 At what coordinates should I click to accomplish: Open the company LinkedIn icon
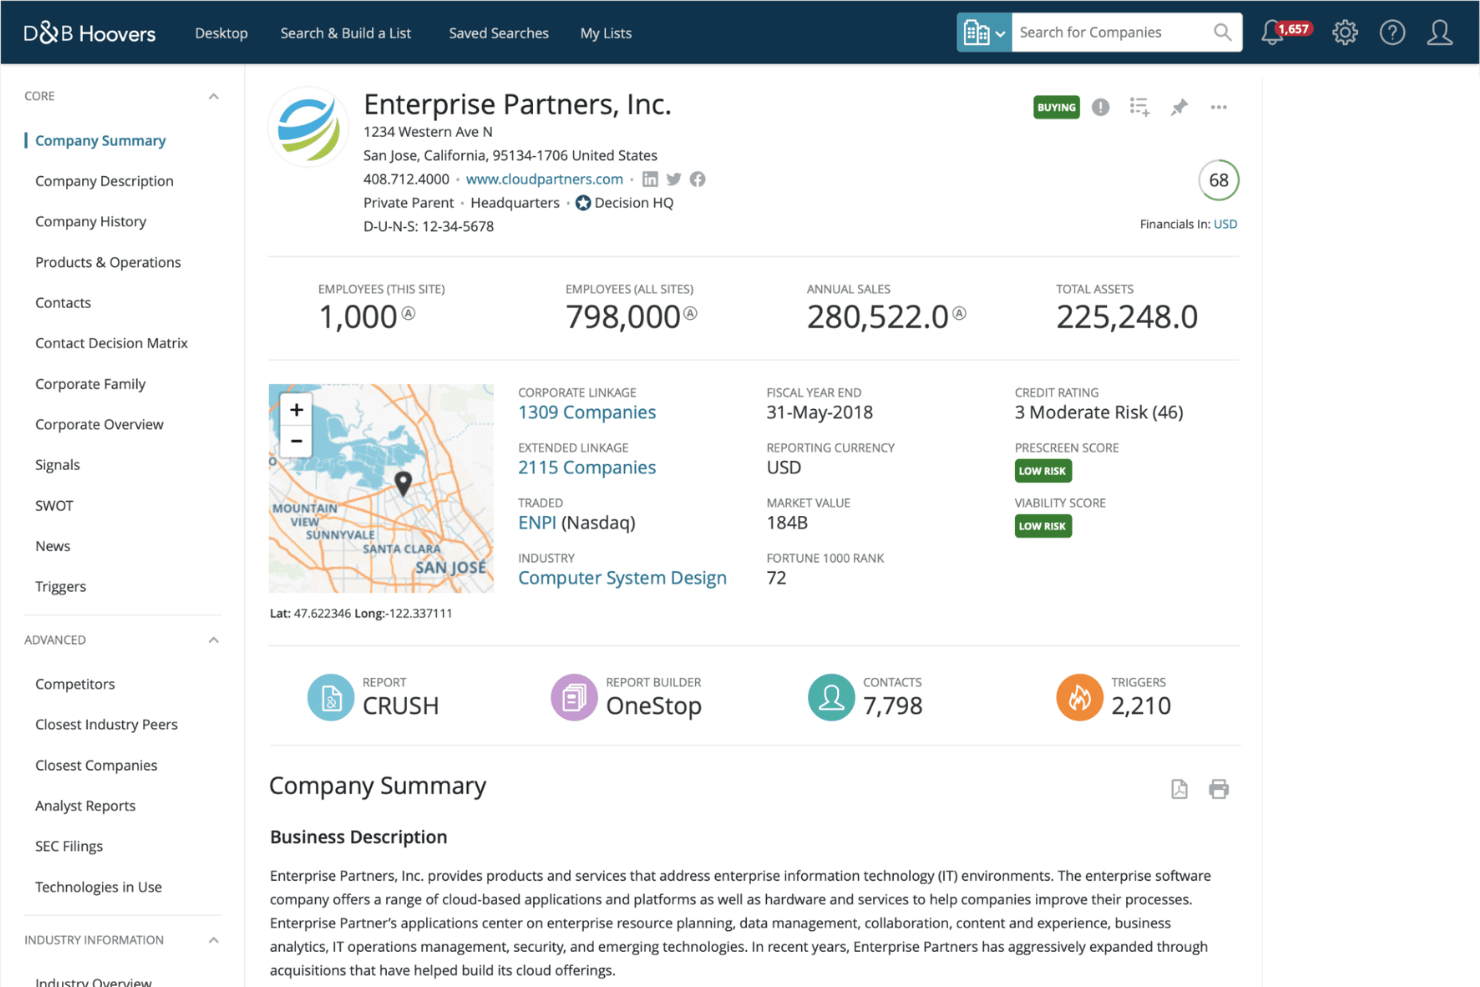pos(650,179)
